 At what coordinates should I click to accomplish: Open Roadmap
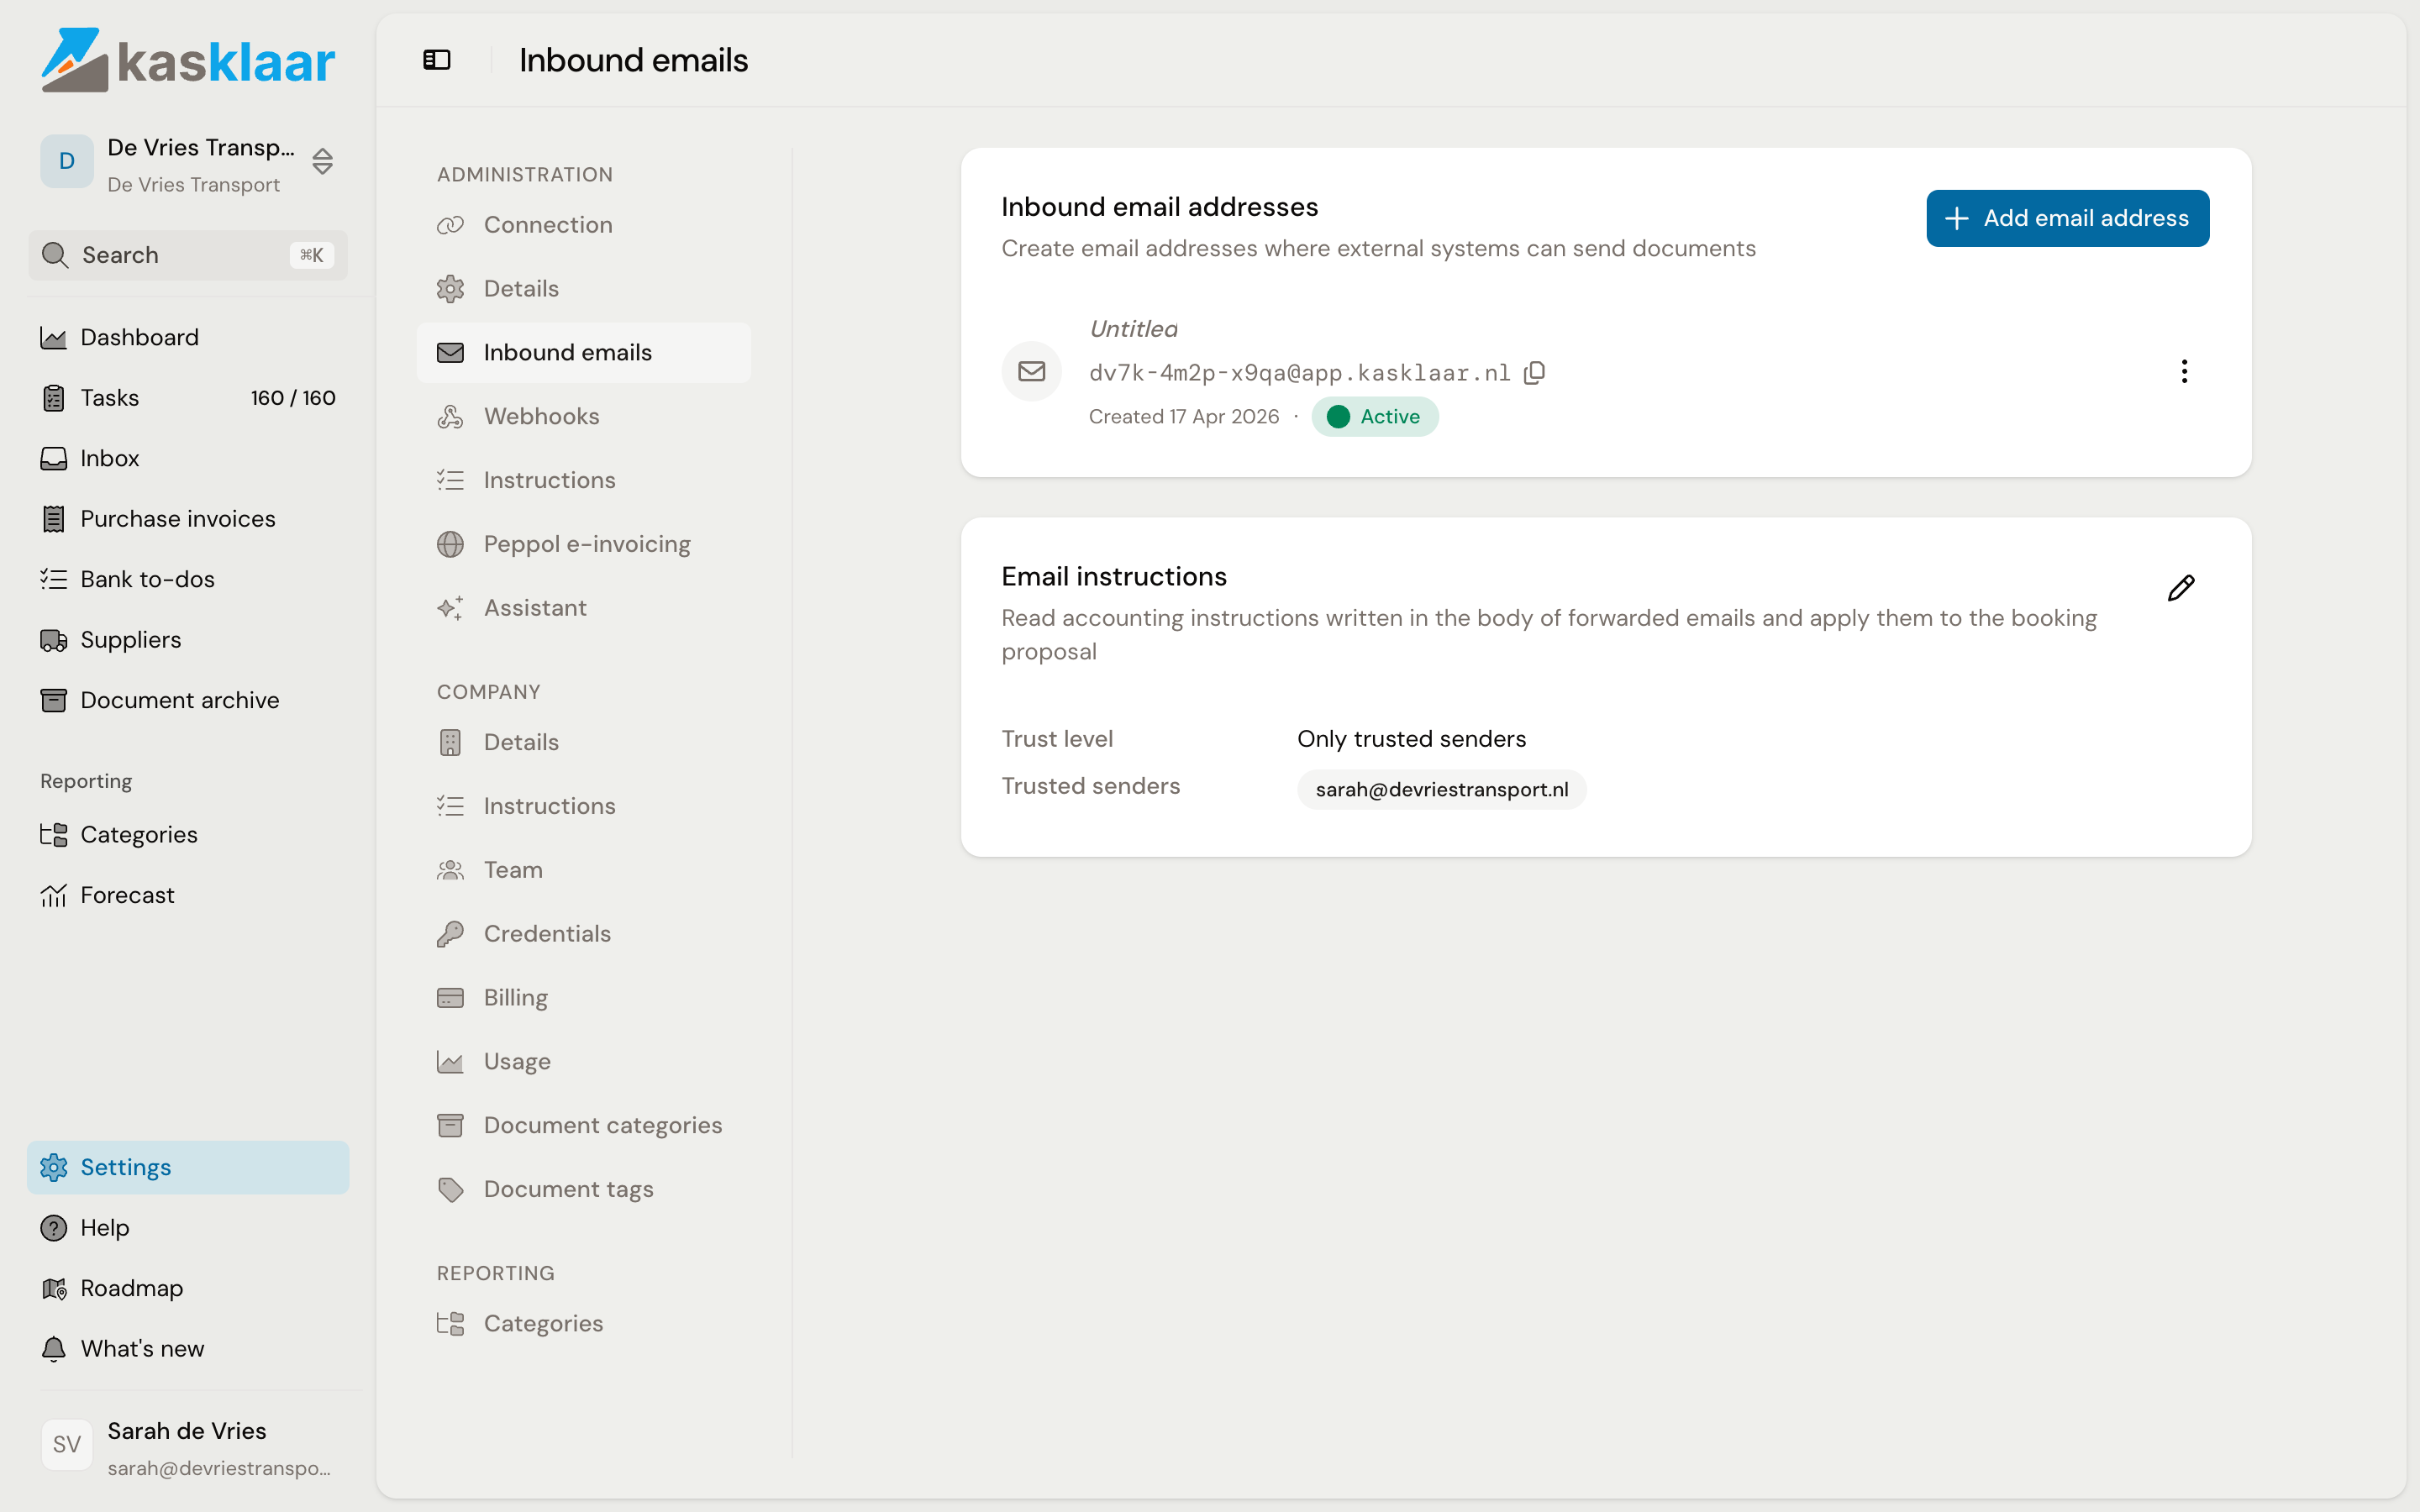click(x=188, y=1288)
